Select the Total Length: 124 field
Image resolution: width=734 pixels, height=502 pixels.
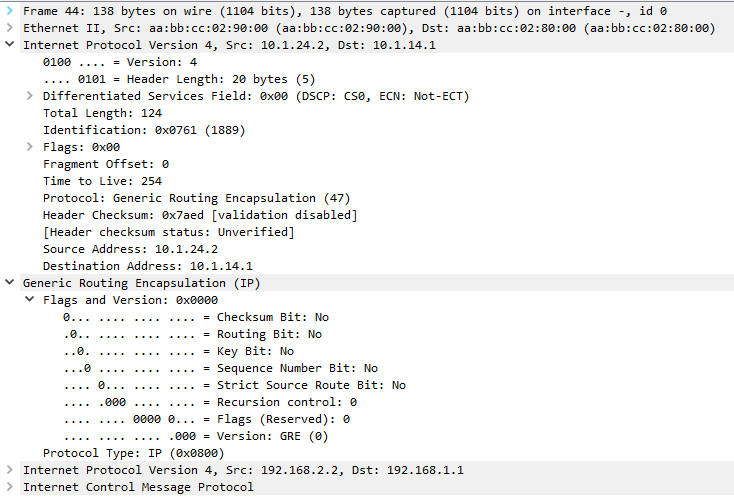(88, 113)
